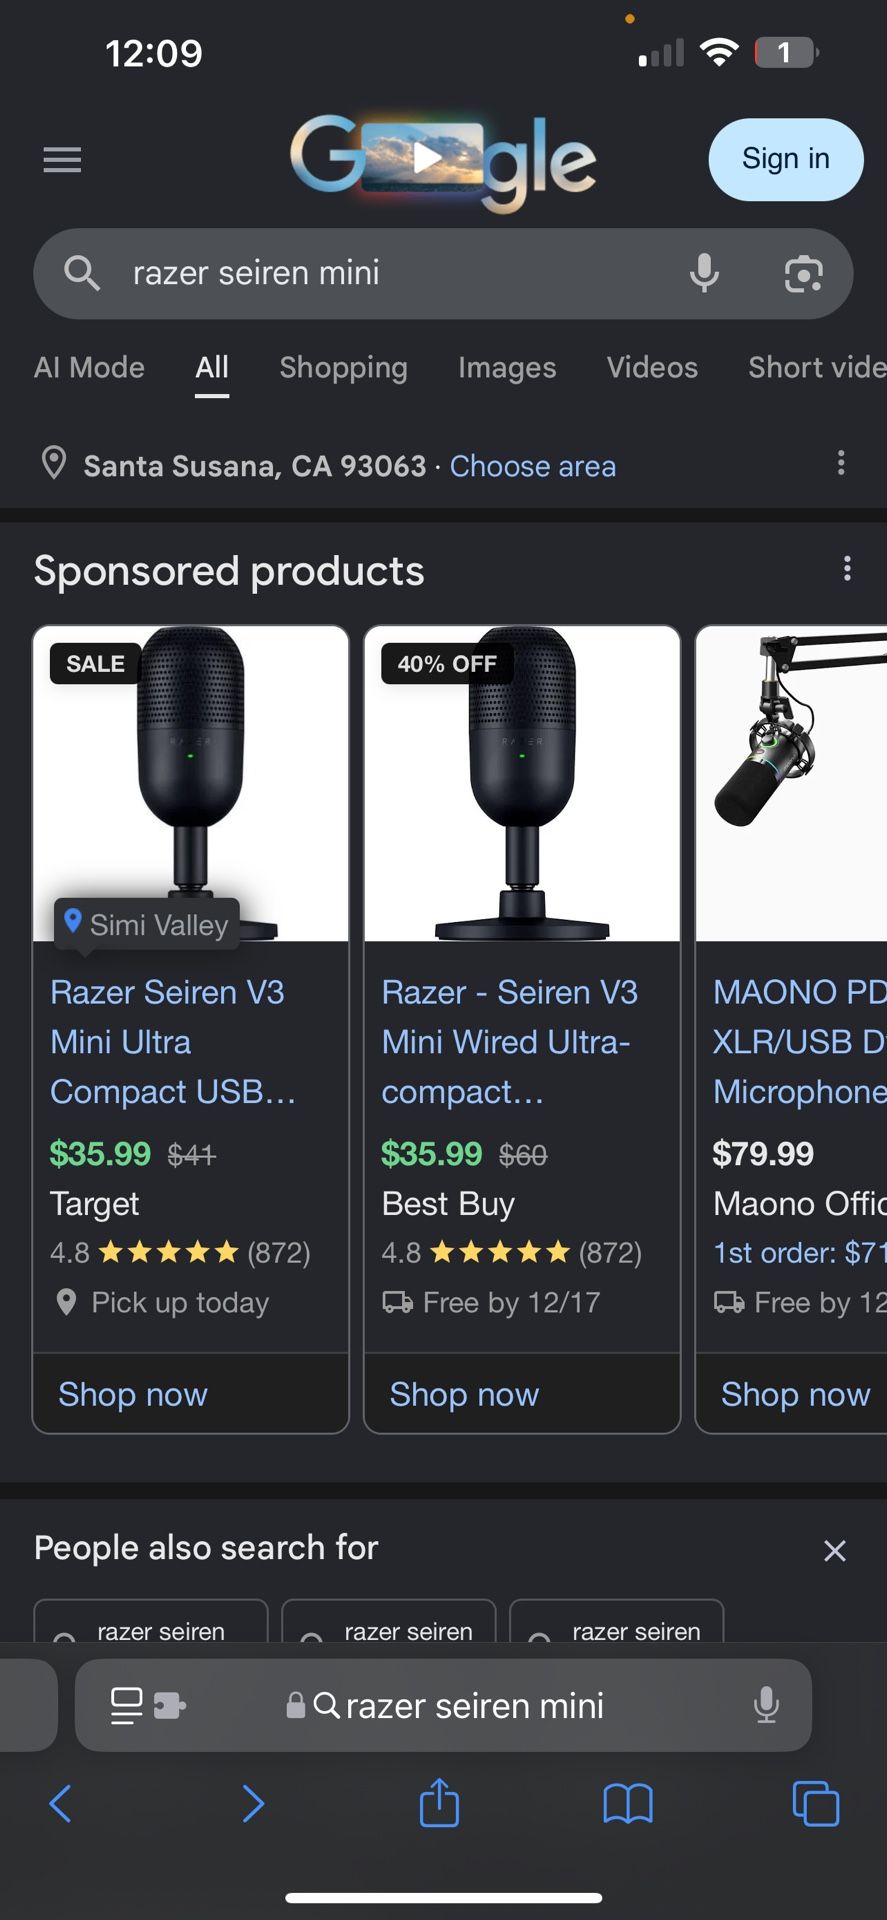The image size is (887, 1920).
Task: Tap the microphone in Safari's address bar
Action: coord(766,1705)
